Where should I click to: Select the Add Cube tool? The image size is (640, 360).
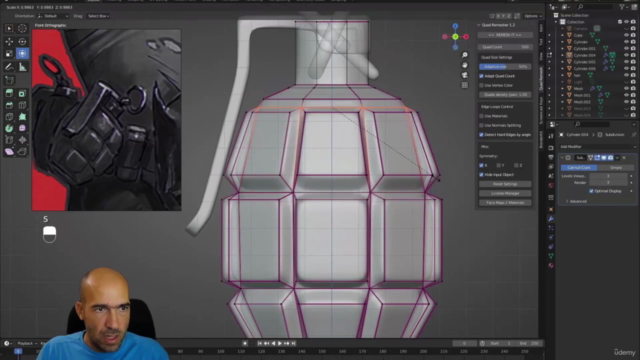[x=9, y=80]
